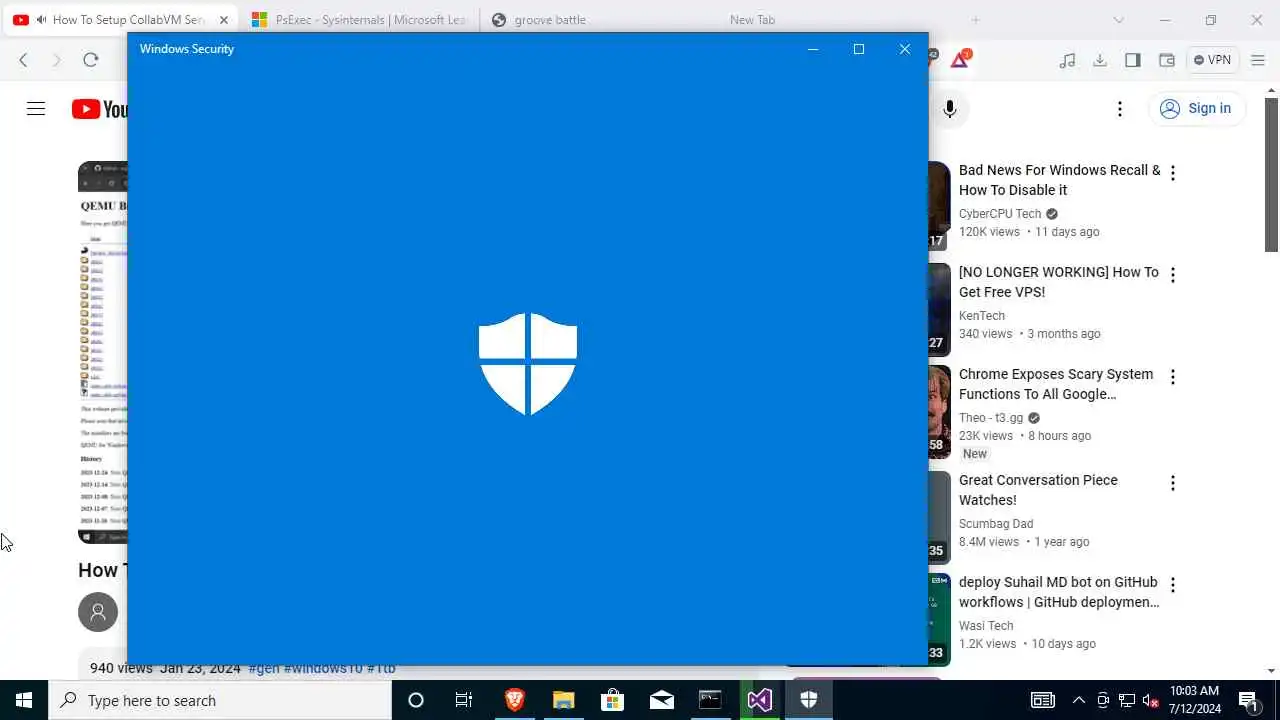Open Task View on taskbar
Screen dimensions: 1280x720
click(464, 700)
